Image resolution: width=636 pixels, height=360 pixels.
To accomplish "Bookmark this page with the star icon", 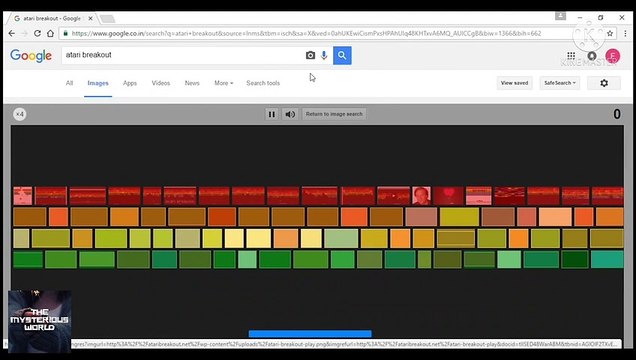I will (x=610, y=34).
